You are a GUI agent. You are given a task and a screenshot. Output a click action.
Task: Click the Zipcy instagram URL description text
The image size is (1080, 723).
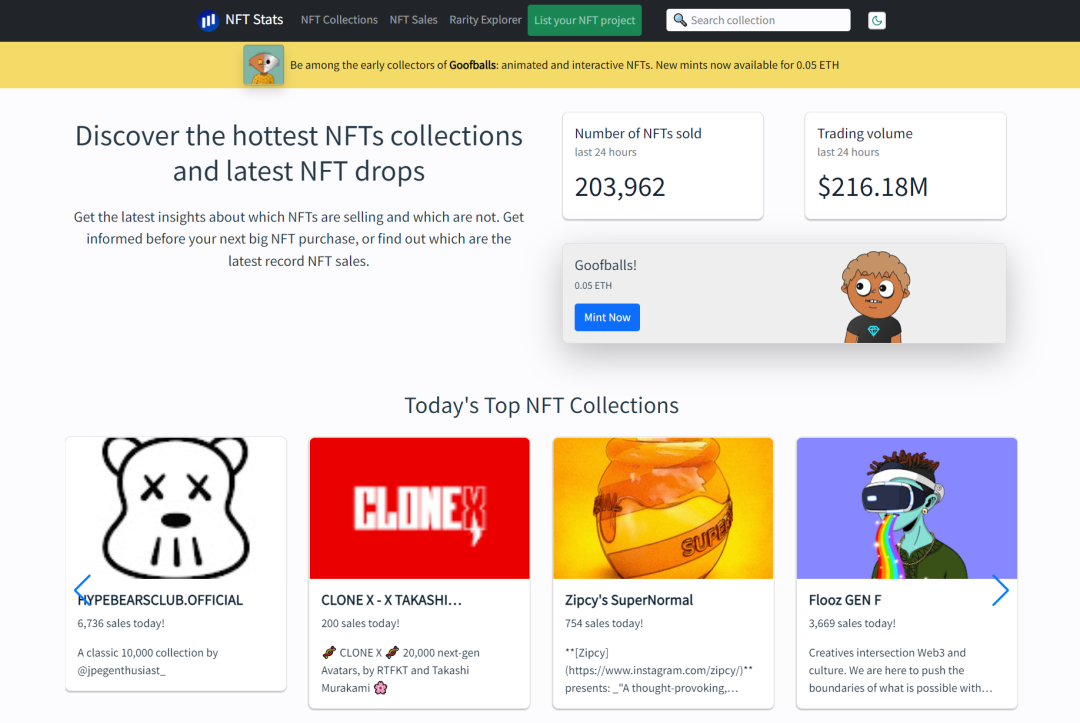tap(659, 671)
